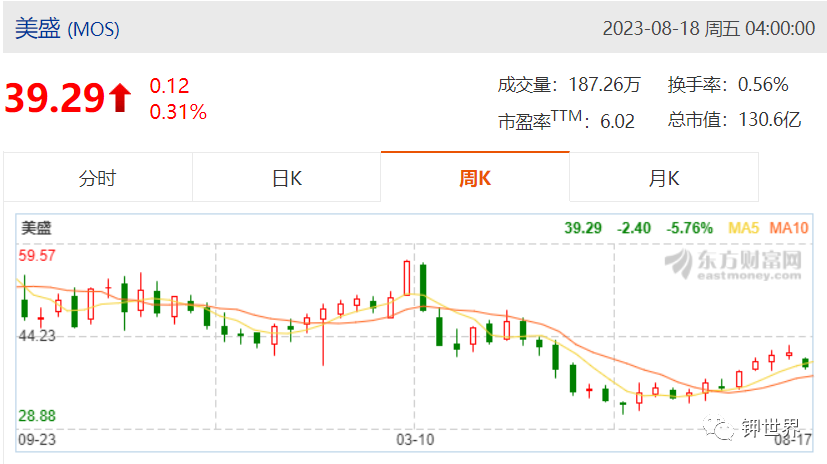Click the WeChat 钾世界 watermark icon
The width and height of the screenshot is (827, 464).
[718, 427]
